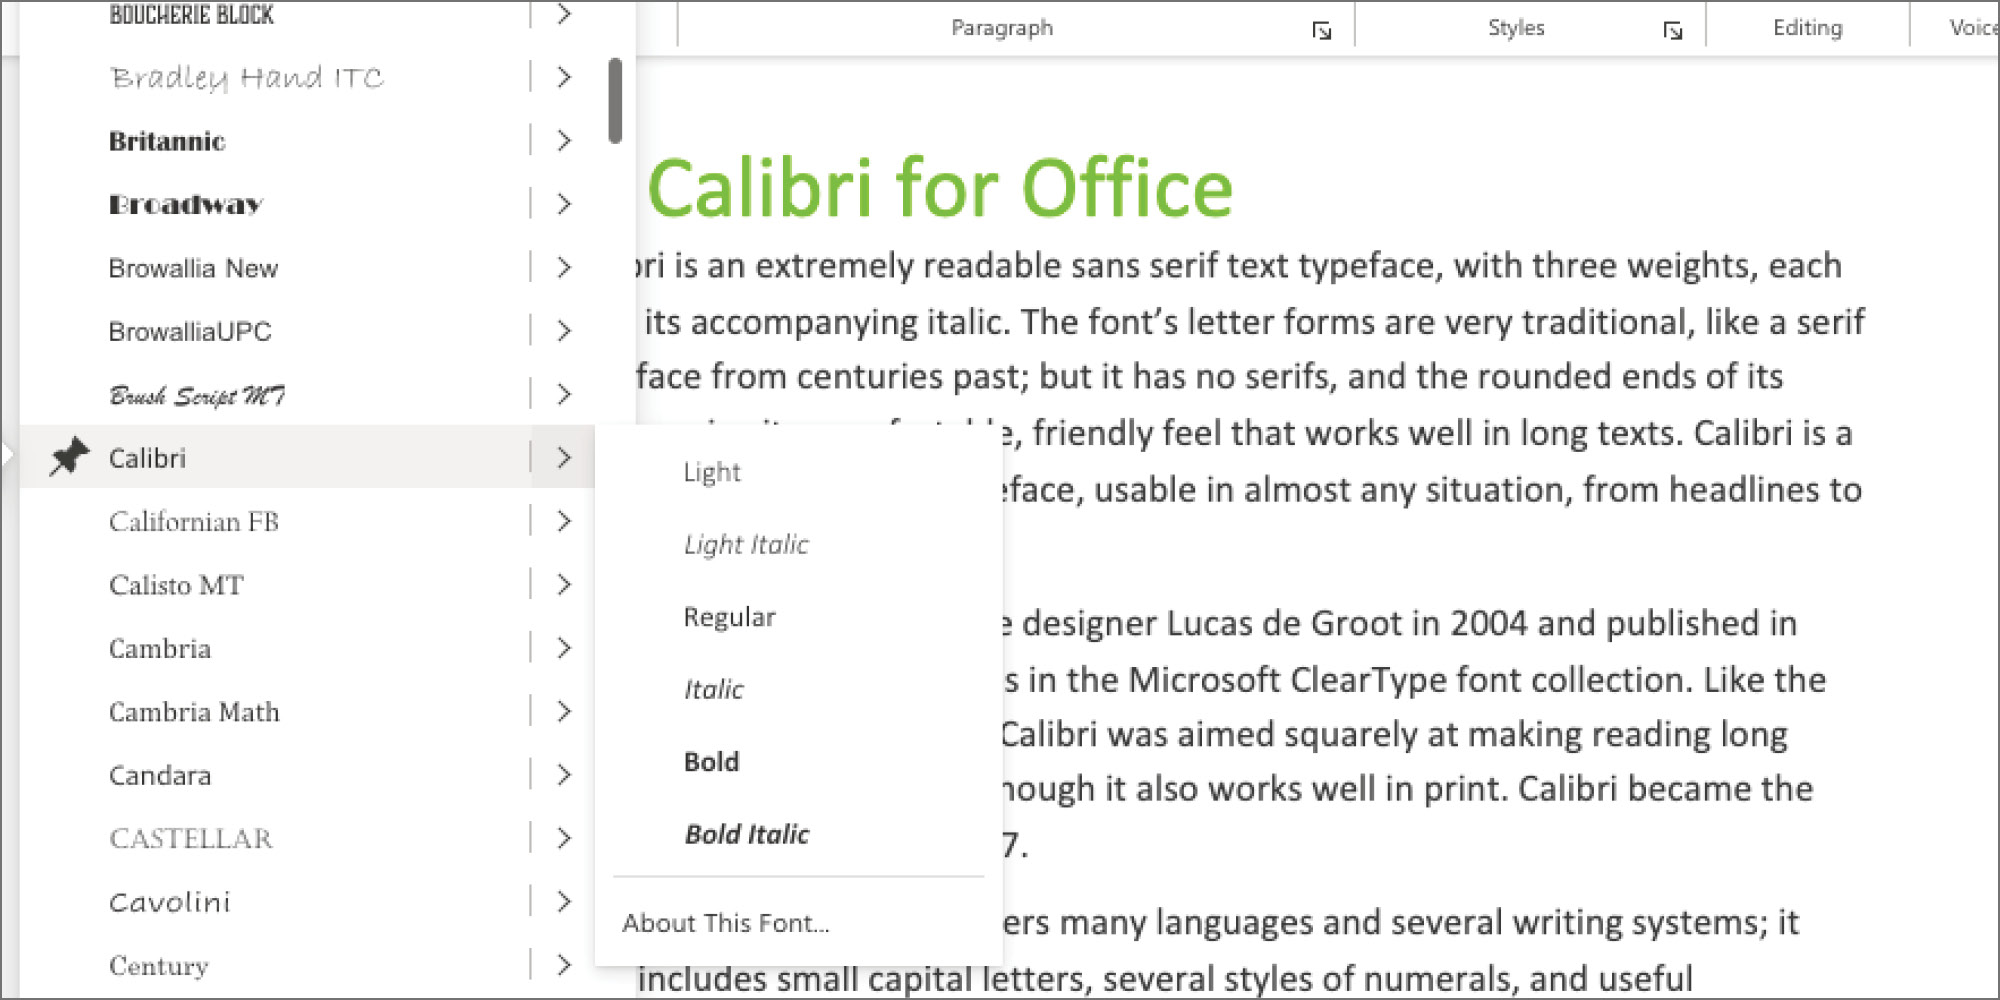
Task: Apply Bold from the weights submenu
Action: pyautogui.click(x=711, y=761)
